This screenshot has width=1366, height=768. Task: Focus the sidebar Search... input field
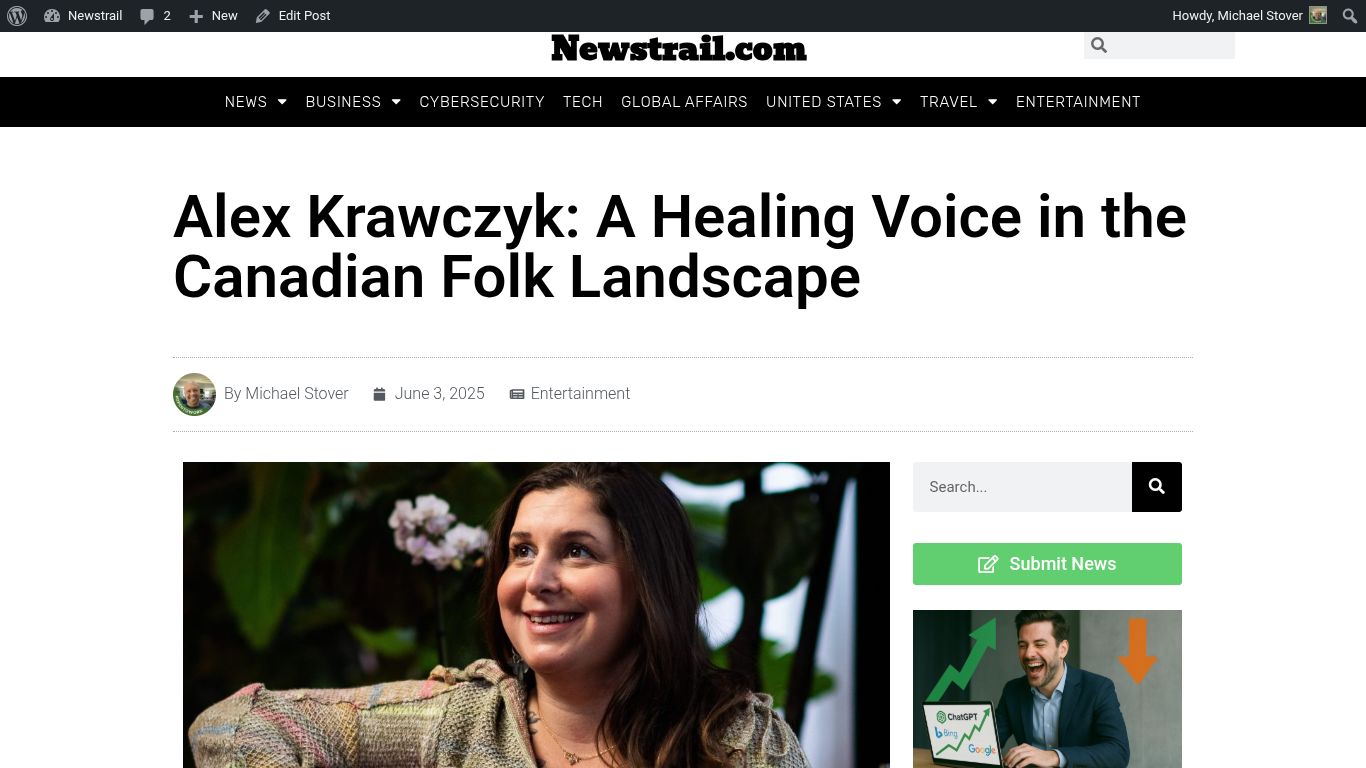click(x=1022, y=487)
